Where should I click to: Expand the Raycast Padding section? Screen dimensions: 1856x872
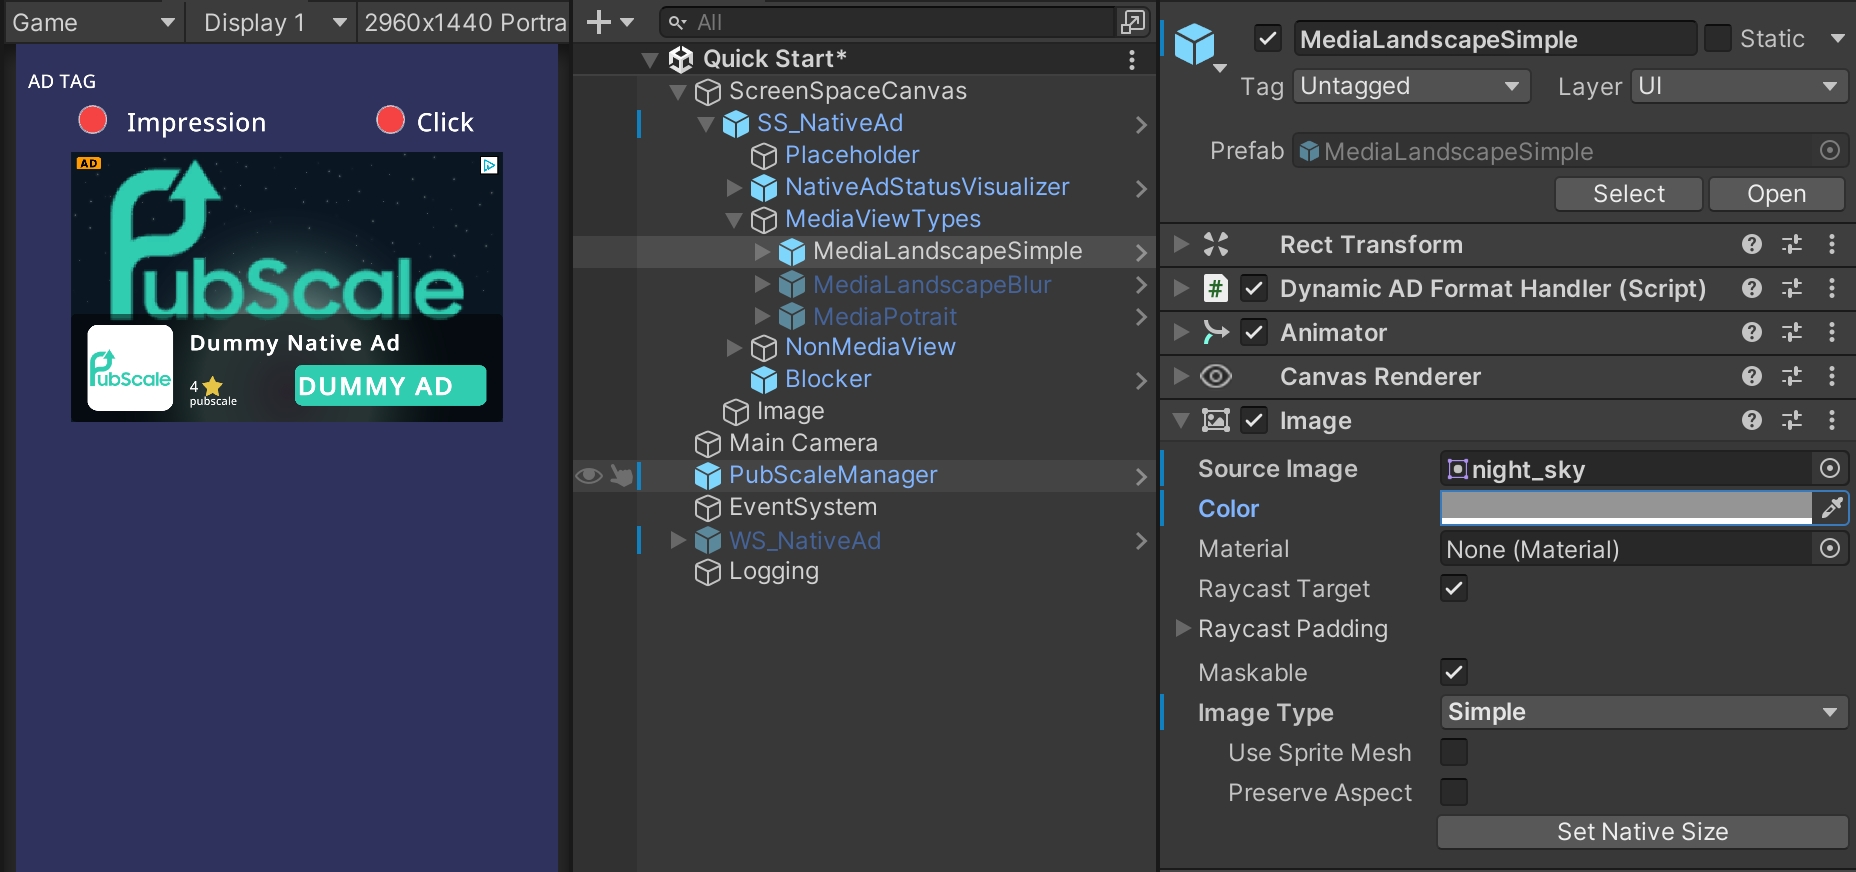point(1183,628)
